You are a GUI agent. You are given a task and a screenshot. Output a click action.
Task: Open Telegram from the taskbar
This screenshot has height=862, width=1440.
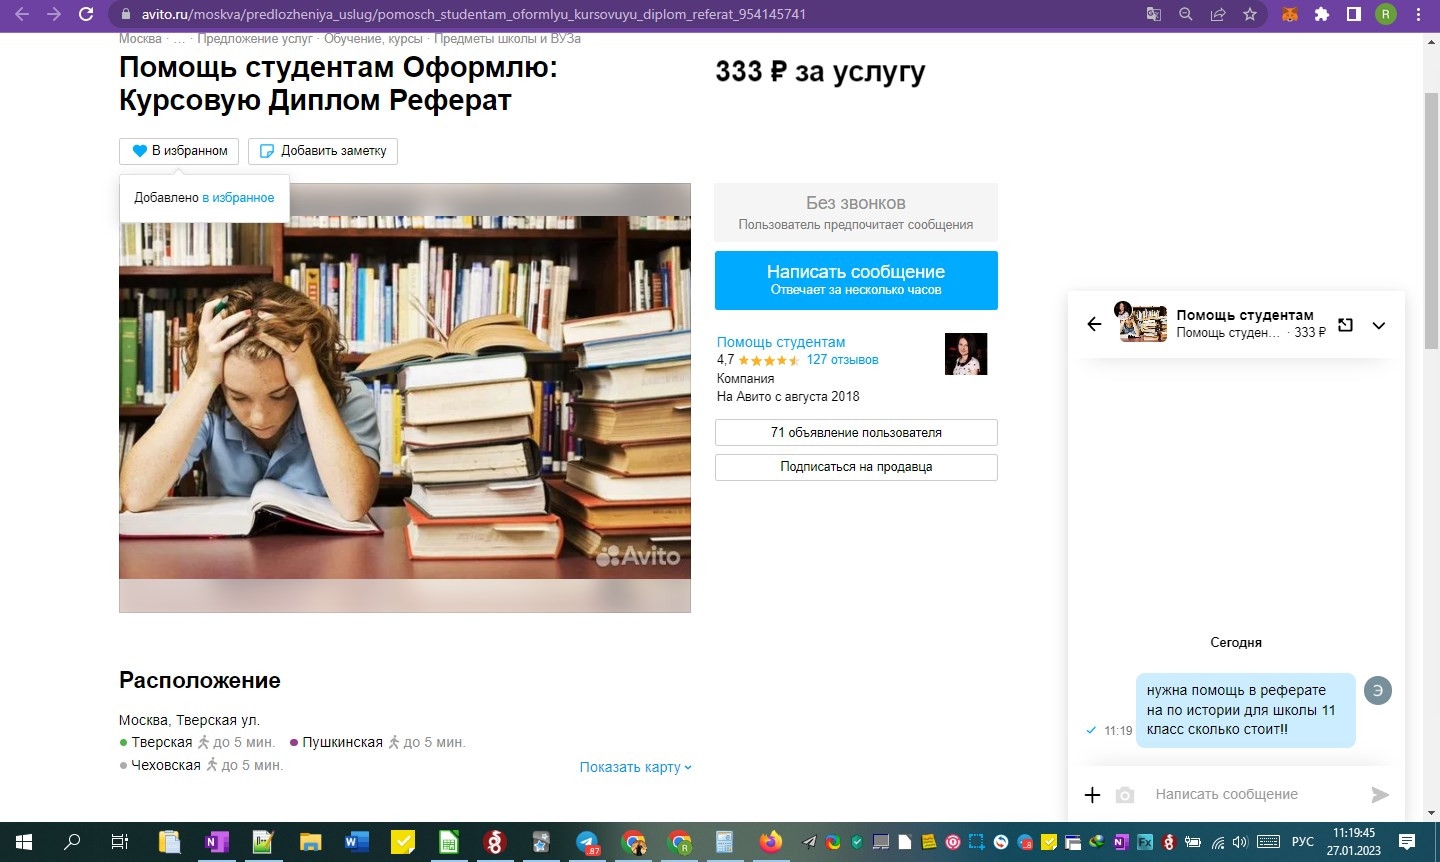[587, 842]
